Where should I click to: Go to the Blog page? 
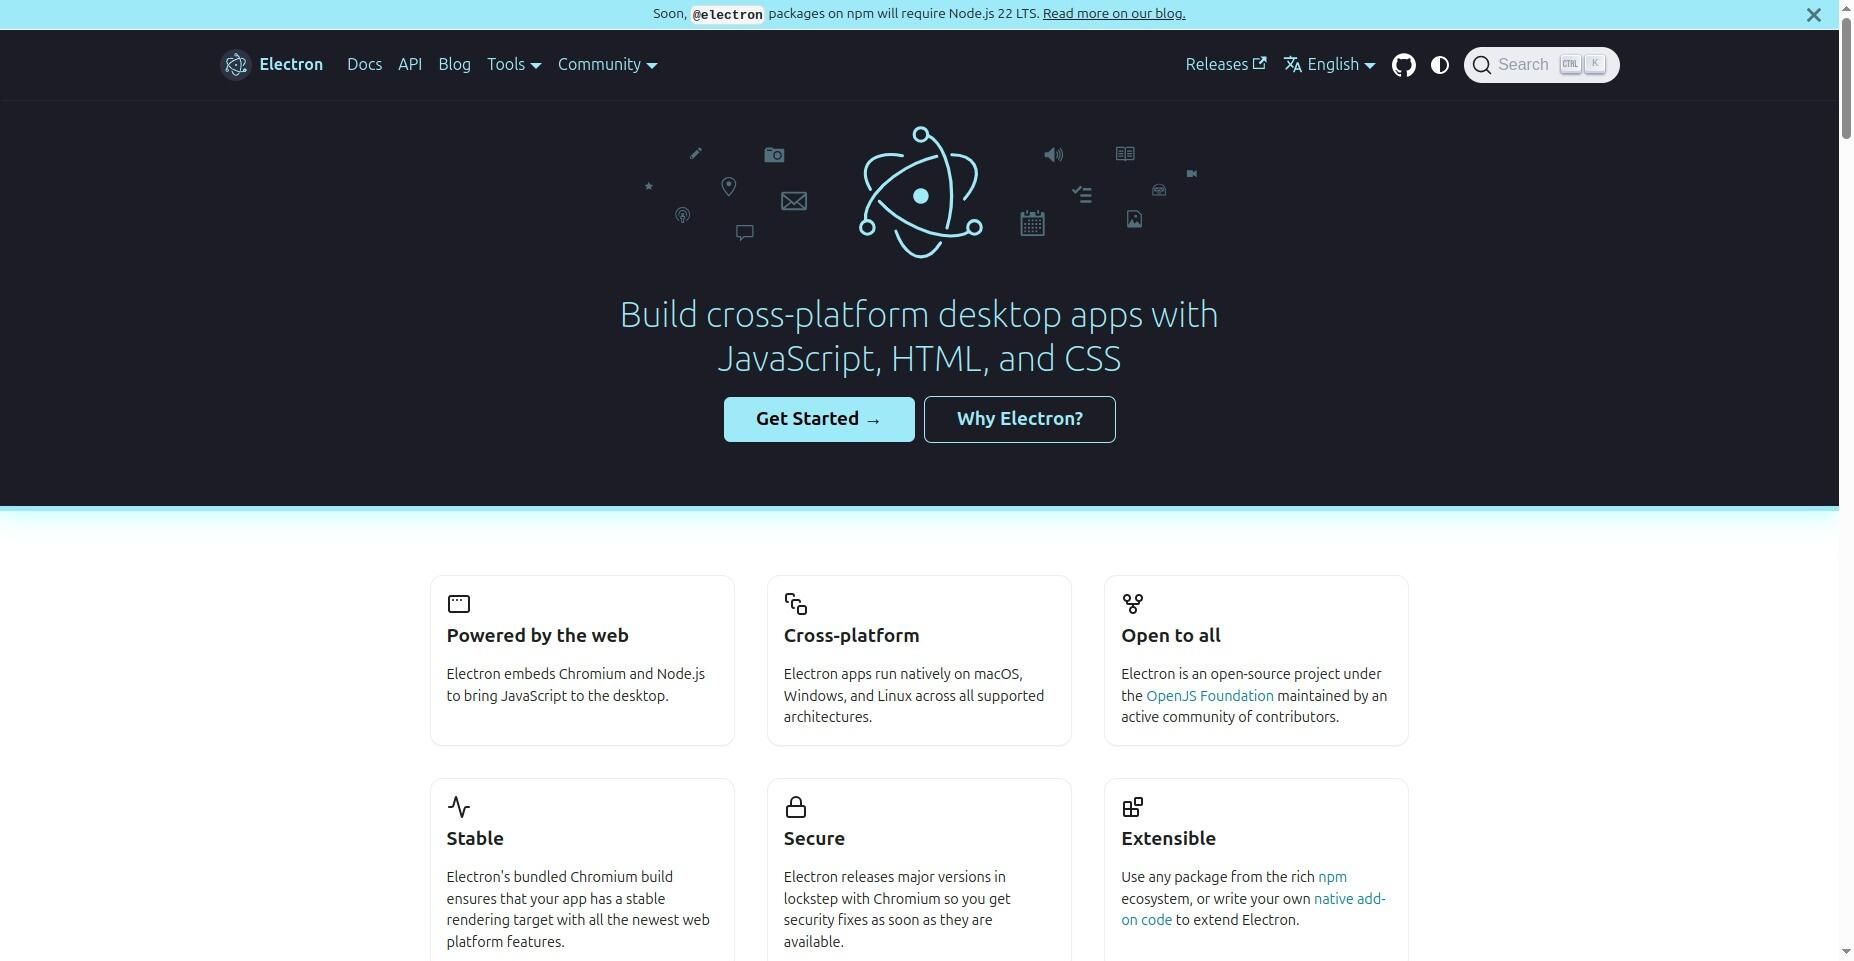pos(454,65)
